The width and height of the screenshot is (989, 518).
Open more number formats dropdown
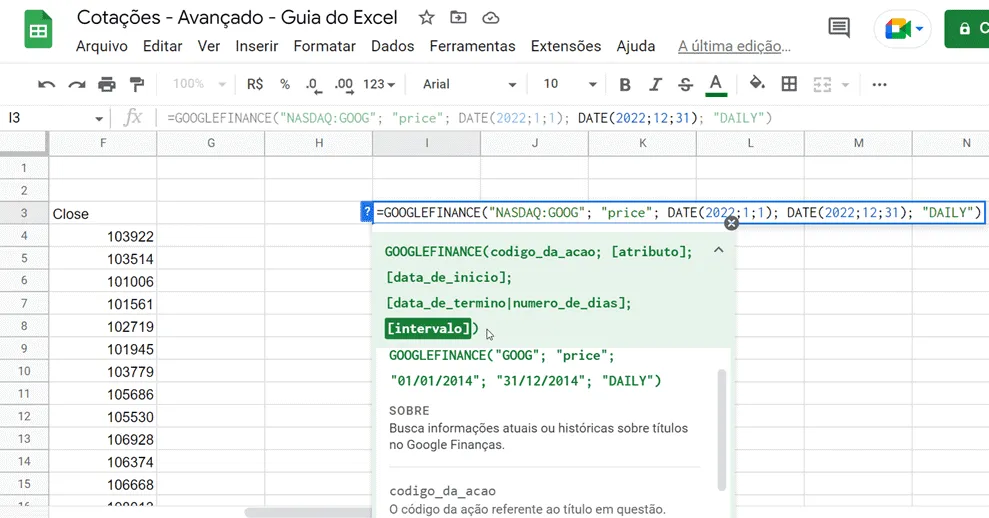pyautogui.click(x=379, y=84)
